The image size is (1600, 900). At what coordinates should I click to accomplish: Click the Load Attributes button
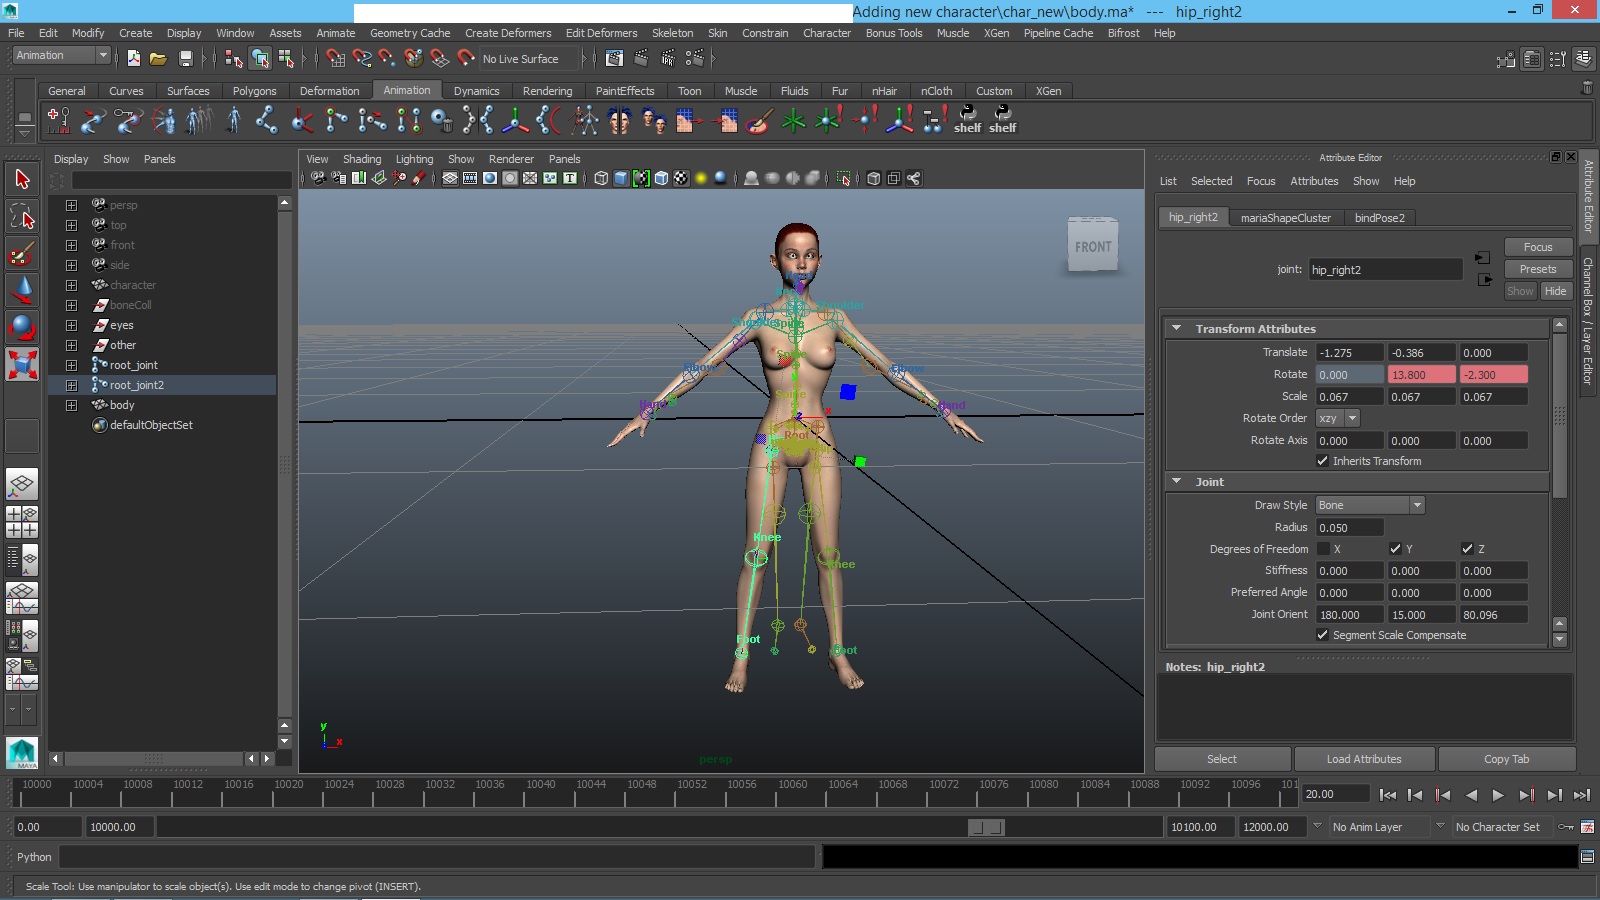[x=1364, y=759]
